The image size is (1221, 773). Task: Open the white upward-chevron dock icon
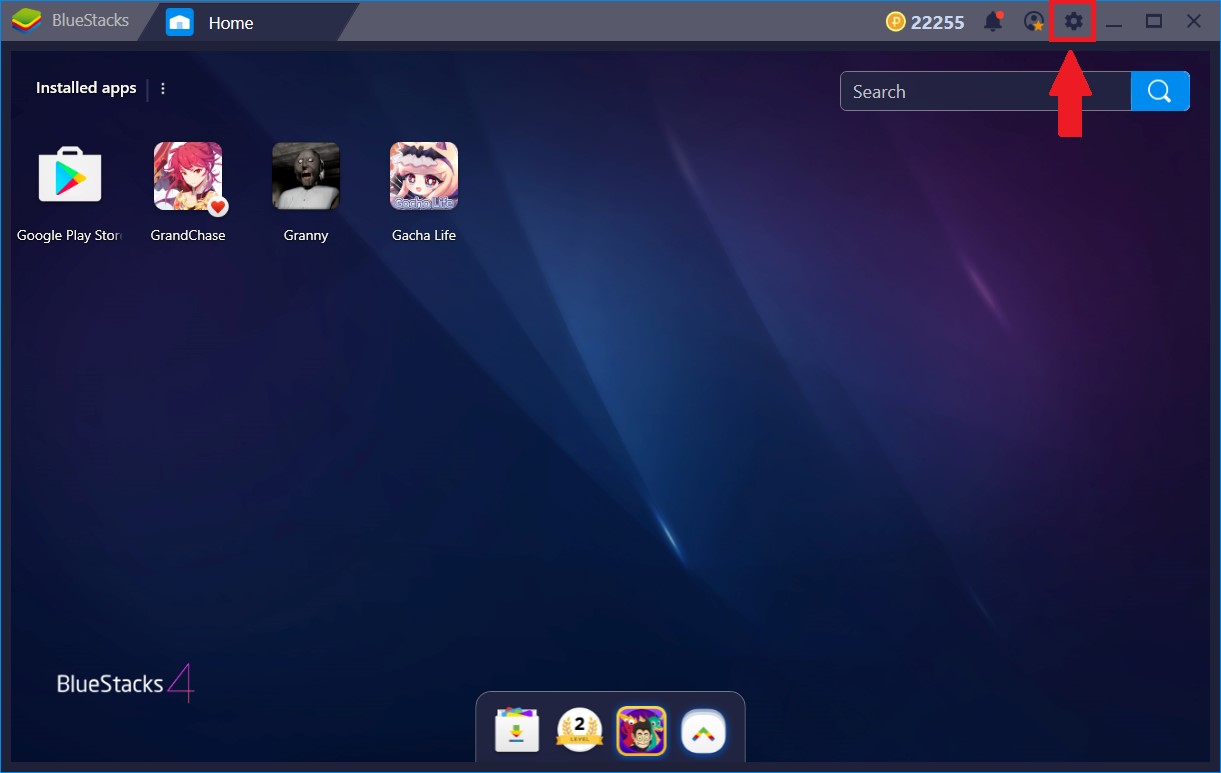coord(703,731)
